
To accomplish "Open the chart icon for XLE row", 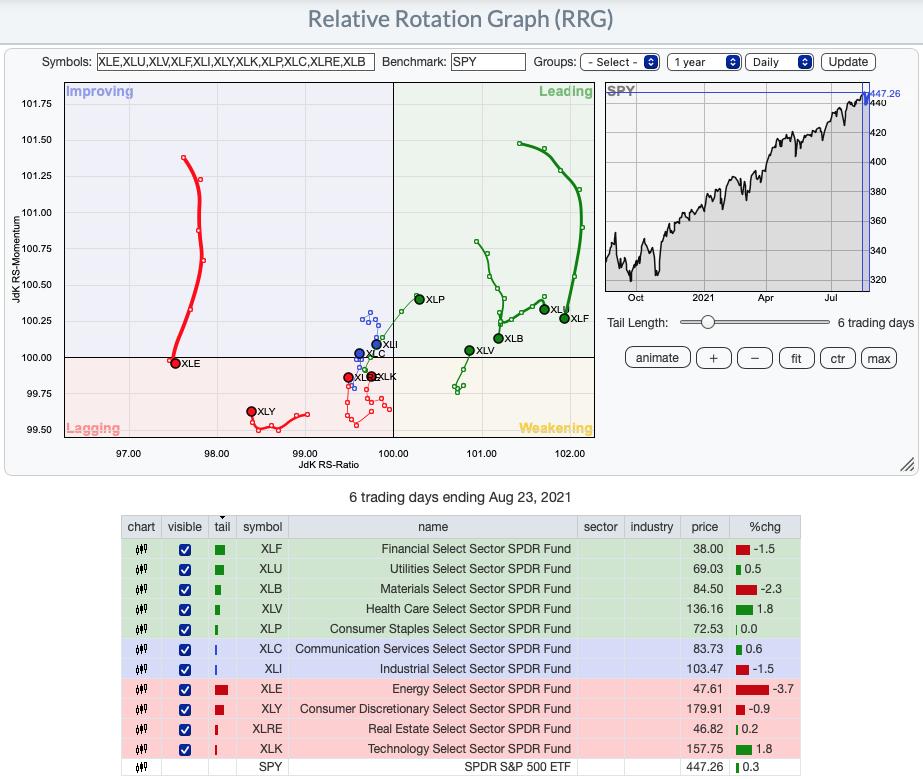I will click(x=141, y=690).
